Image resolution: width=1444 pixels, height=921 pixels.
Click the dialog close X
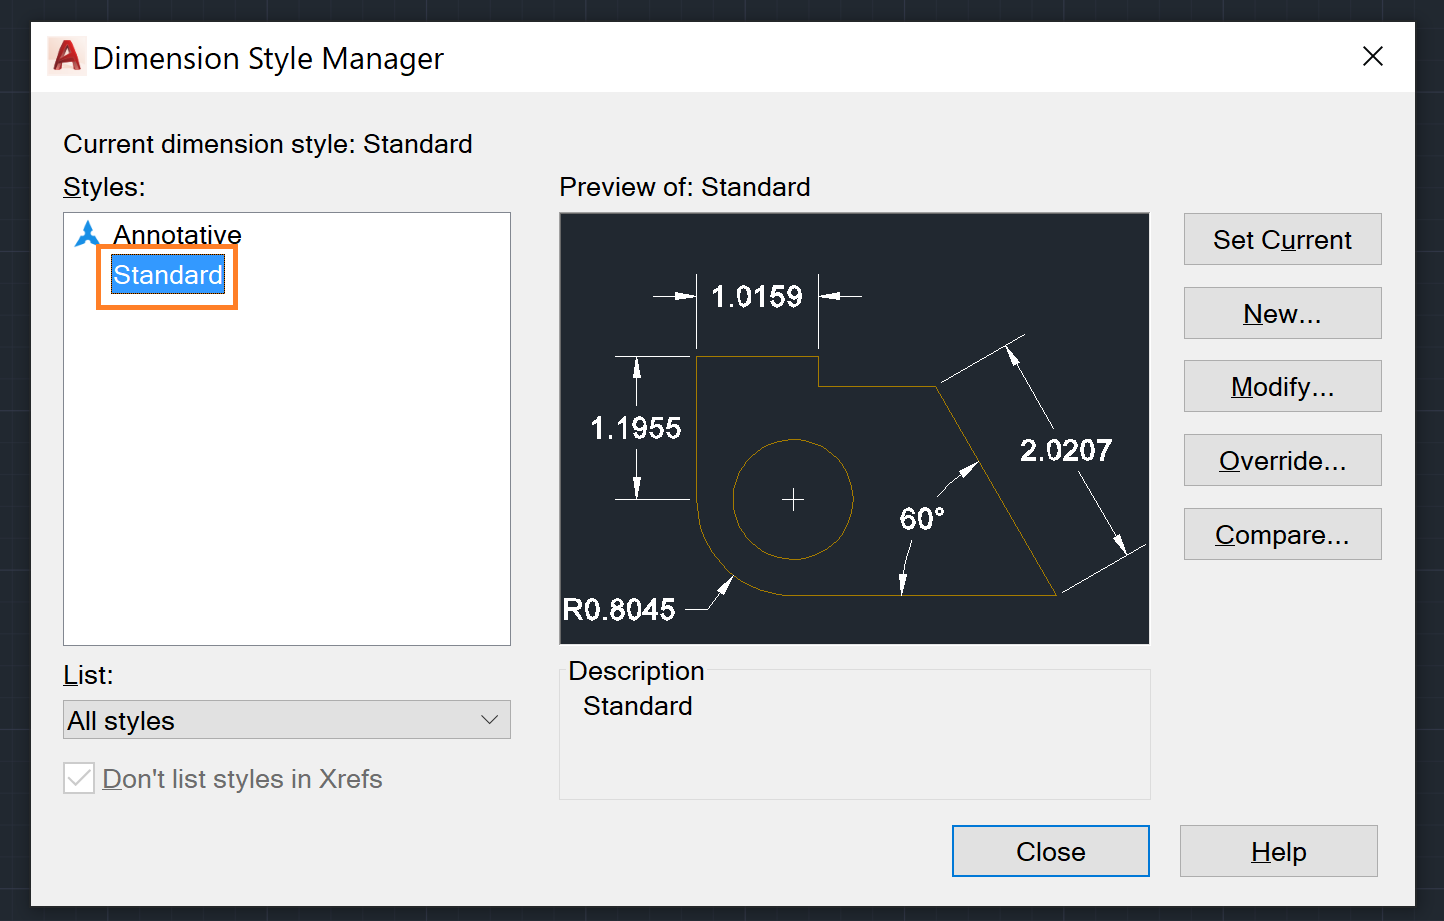[1372, 56]
